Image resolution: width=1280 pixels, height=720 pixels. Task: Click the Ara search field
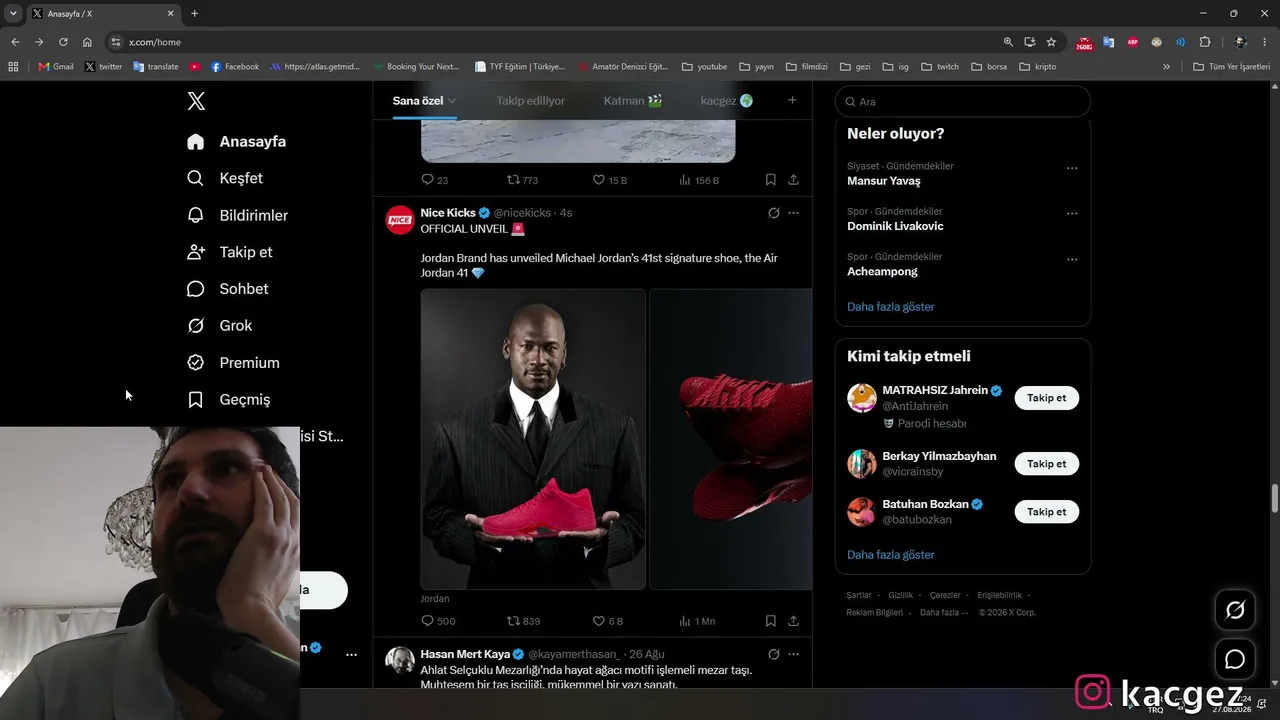click(963, 101)
